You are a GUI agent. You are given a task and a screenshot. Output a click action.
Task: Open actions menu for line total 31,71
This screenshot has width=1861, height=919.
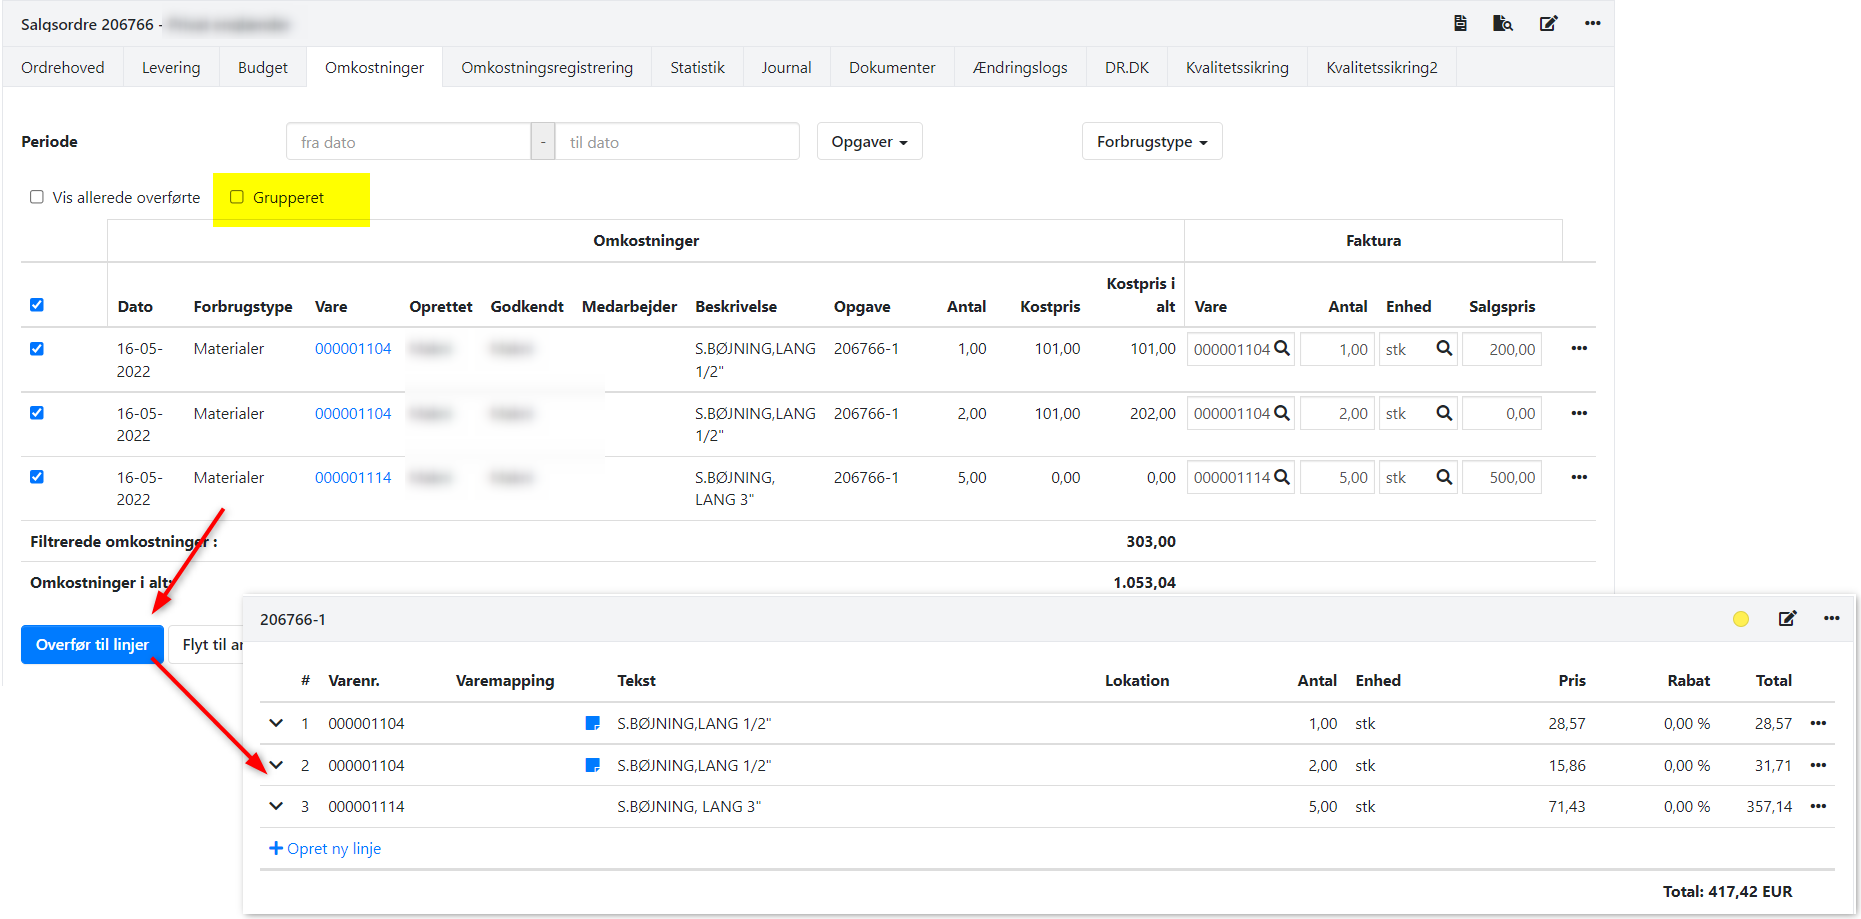click(1818, 765)
